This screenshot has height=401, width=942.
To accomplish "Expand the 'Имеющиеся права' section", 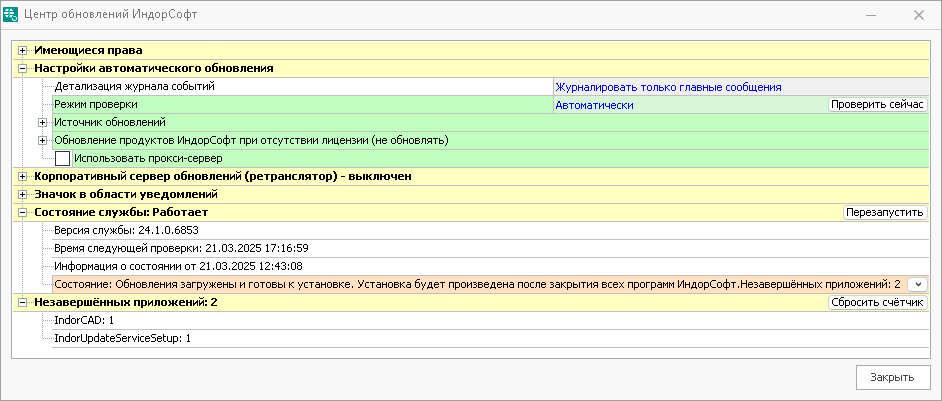I will click(x=23, y=51).
